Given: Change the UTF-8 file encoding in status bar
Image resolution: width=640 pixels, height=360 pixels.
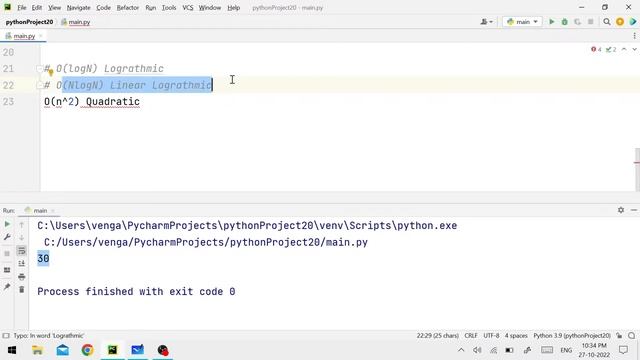Looking at the screenshot, I should click(491, 336).
